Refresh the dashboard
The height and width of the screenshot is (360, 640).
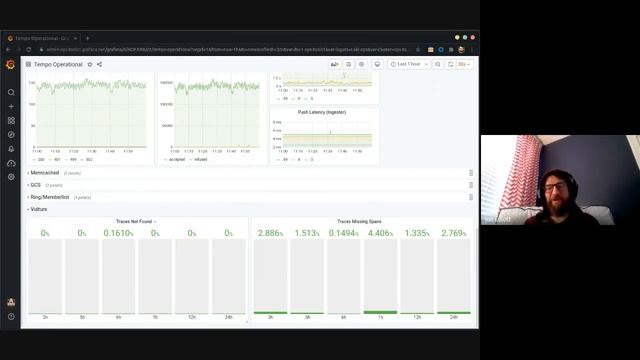tap(450, 64)
